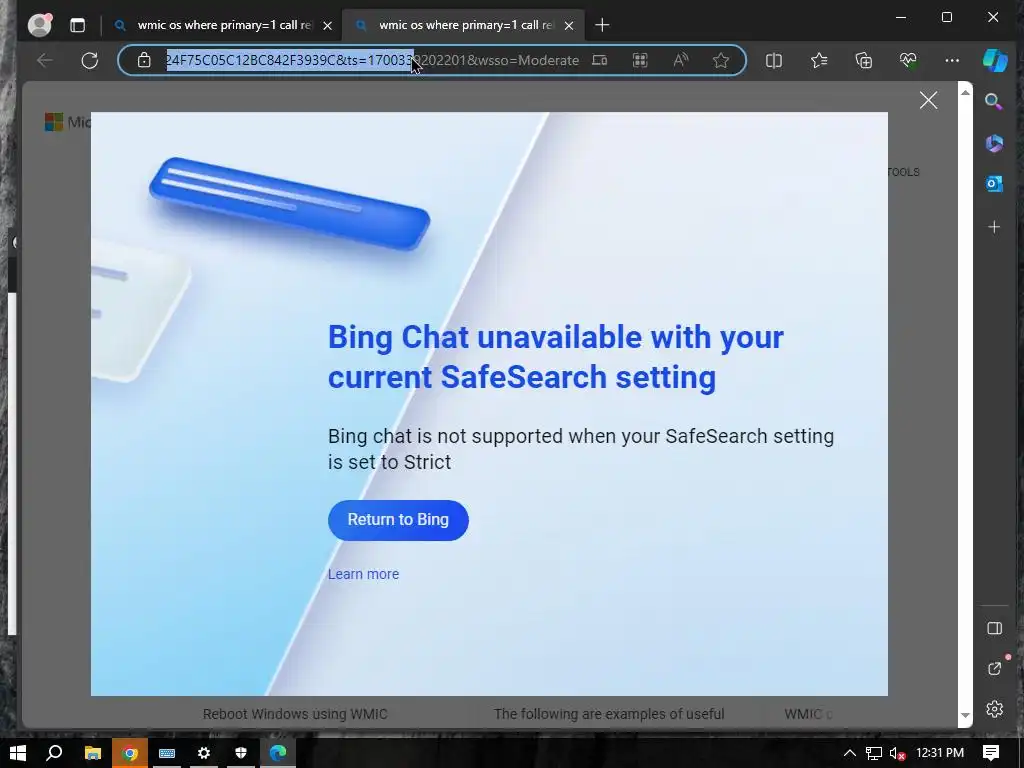Close the second wmic os tab
This screenshot has height=768, width=1024.
569,25
